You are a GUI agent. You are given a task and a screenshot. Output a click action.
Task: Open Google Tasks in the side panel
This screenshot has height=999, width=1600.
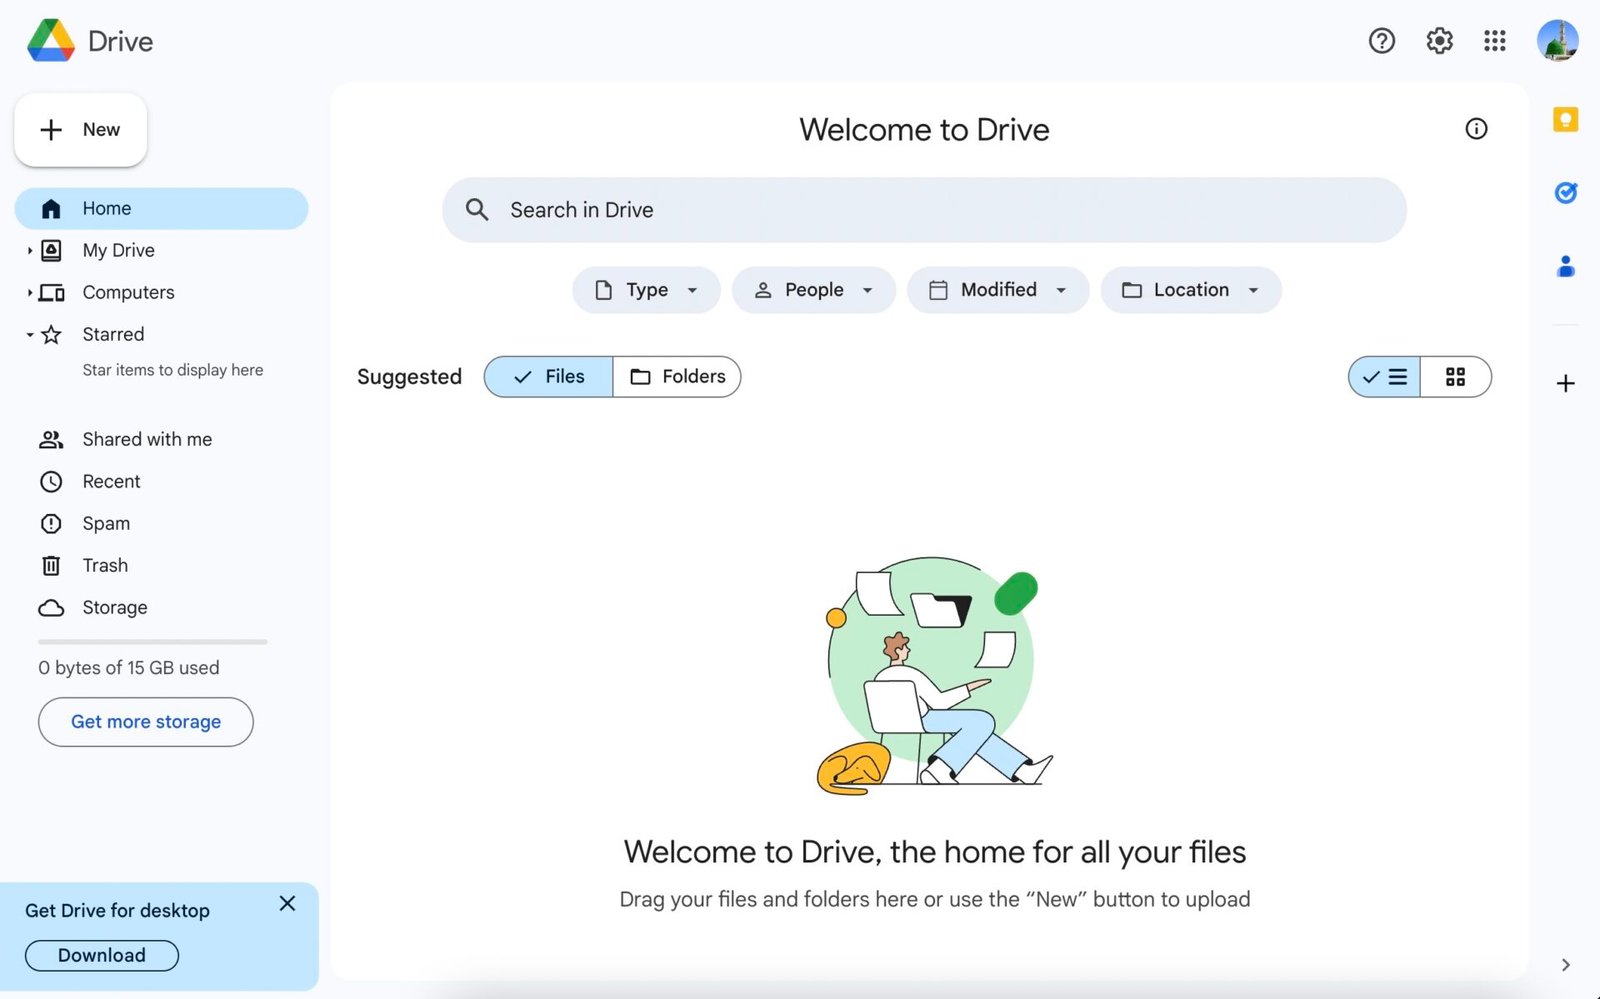coord(1565,192)
